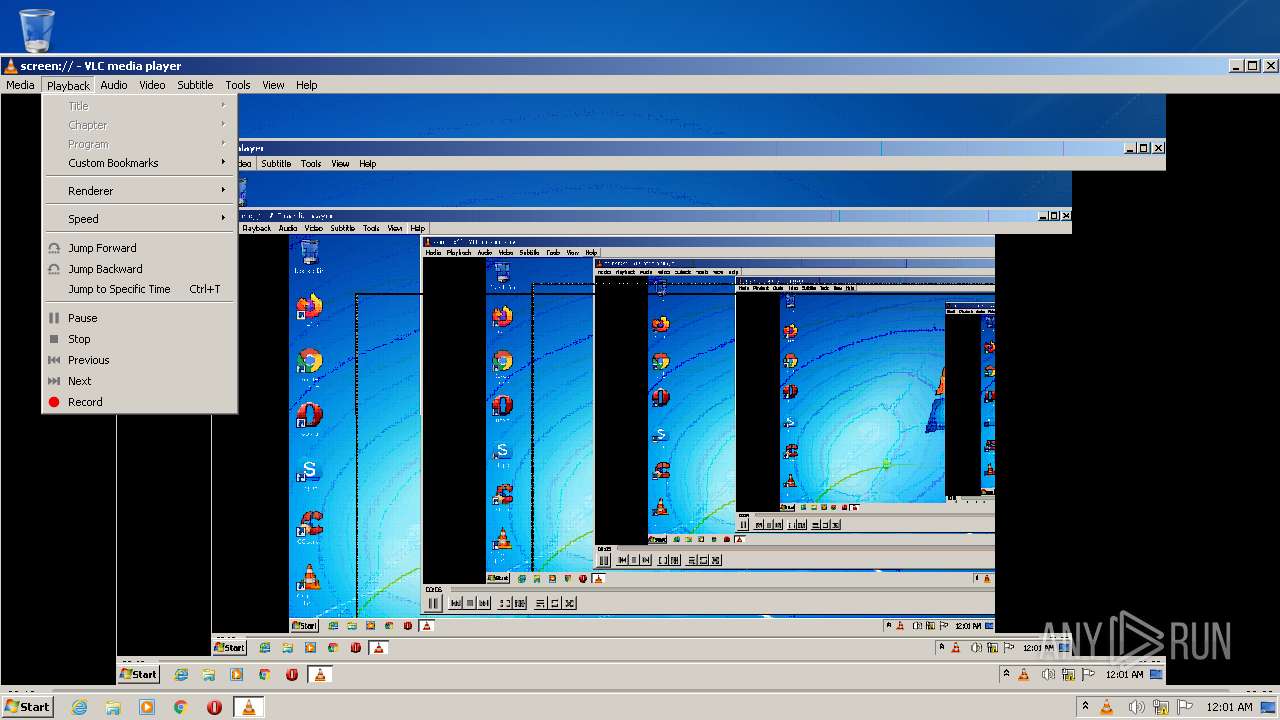This screenshot has width=1280, height=720.
Task: Open Windows Media Player from taskbar
Action: pyautogui.click(x=147, y=707)
